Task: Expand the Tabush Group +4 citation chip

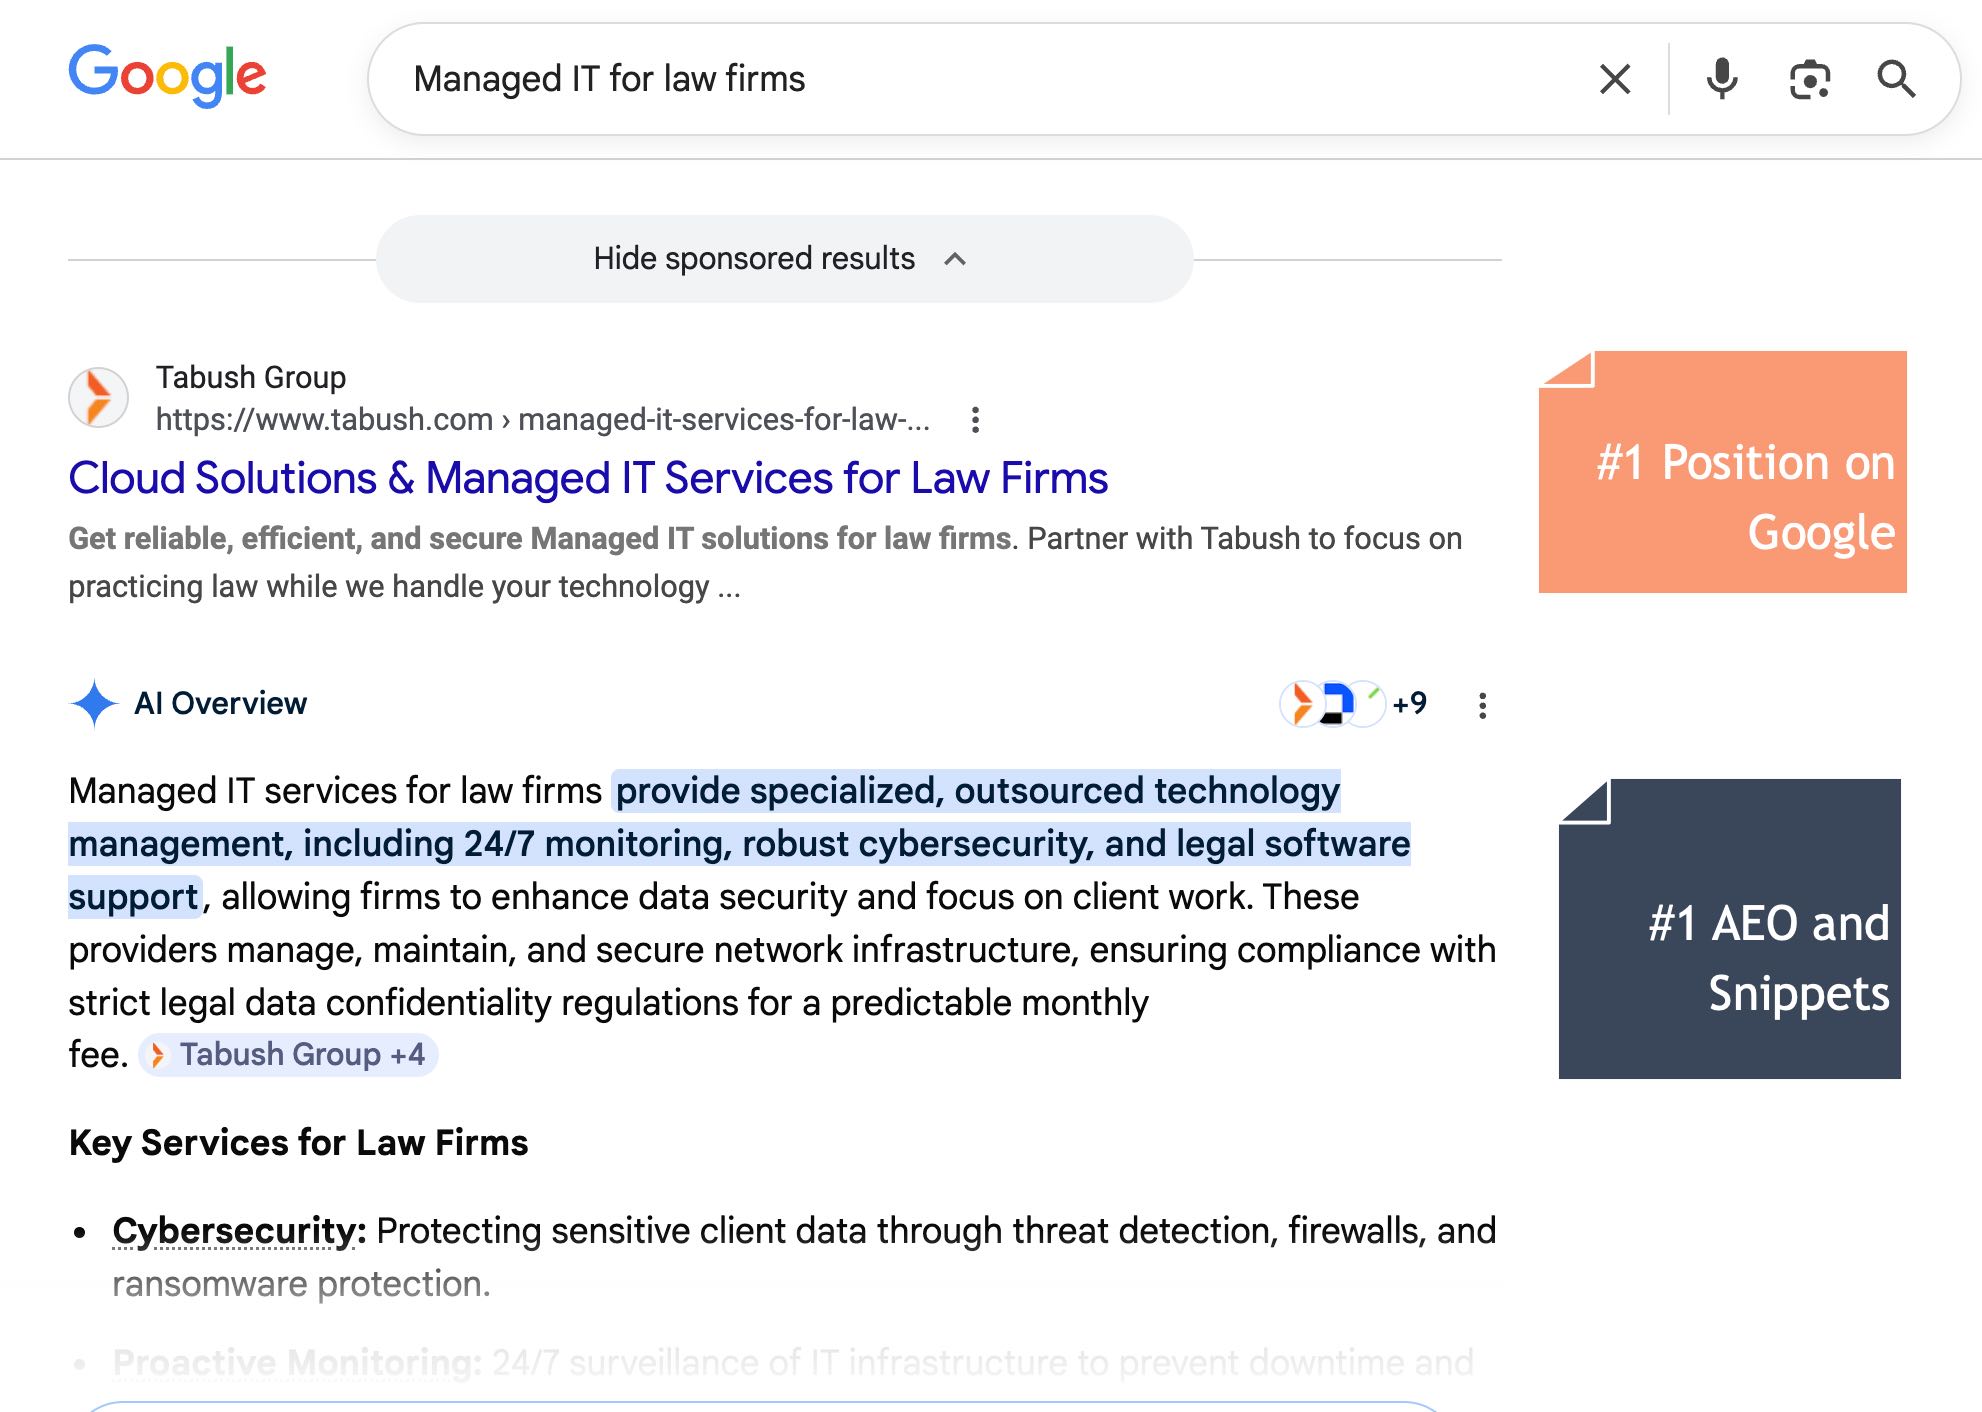Action: click(291, 1053)
